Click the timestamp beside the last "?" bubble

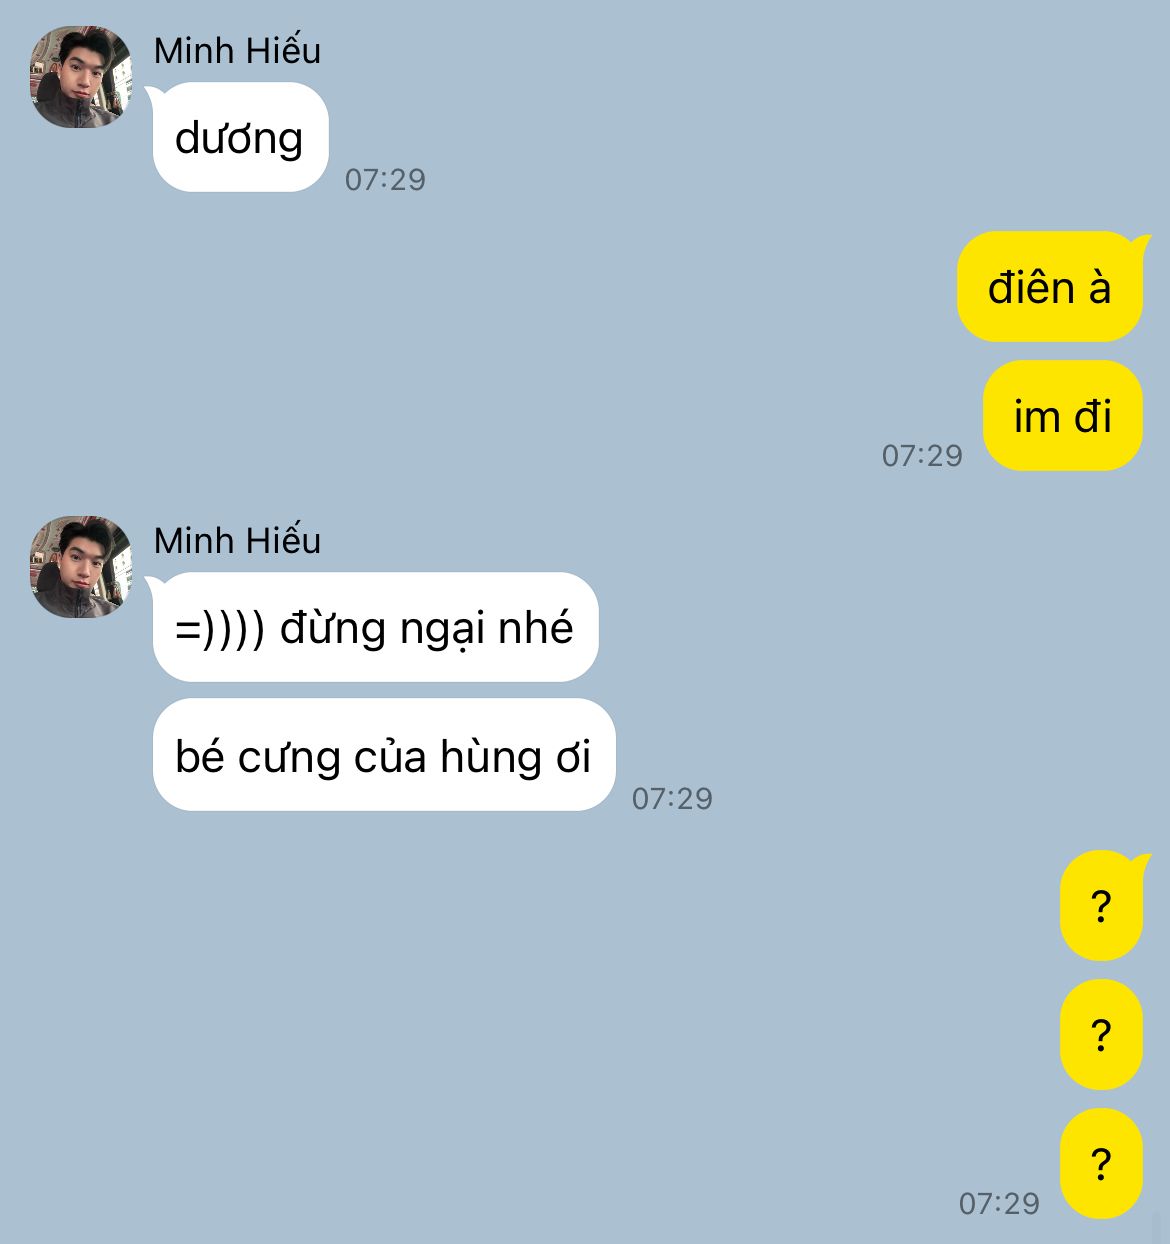[x=999, y=1203]
